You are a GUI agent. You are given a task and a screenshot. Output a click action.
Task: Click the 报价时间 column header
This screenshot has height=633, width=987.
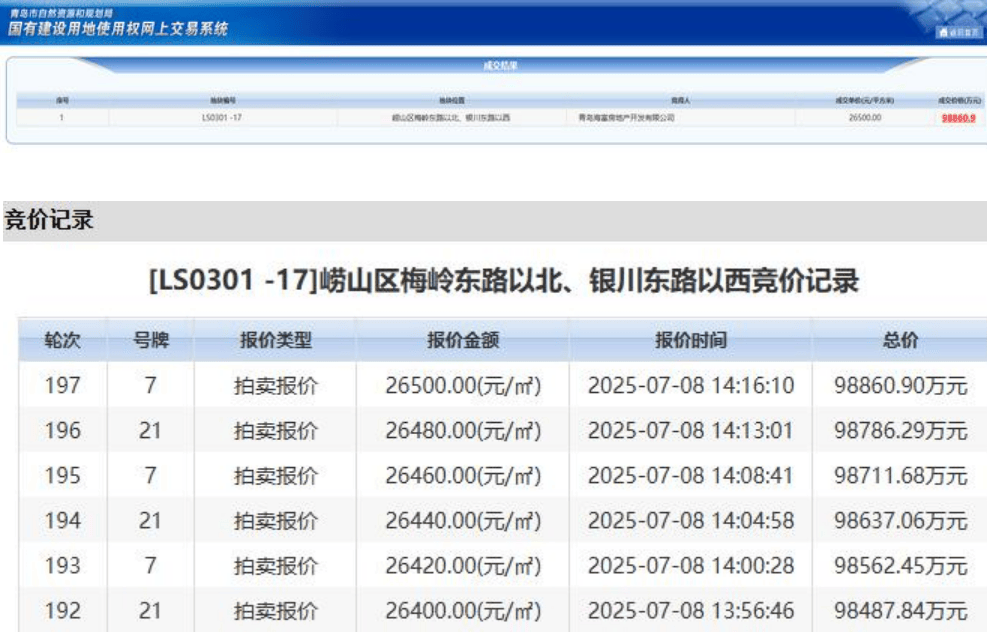[x=691, y=340]
